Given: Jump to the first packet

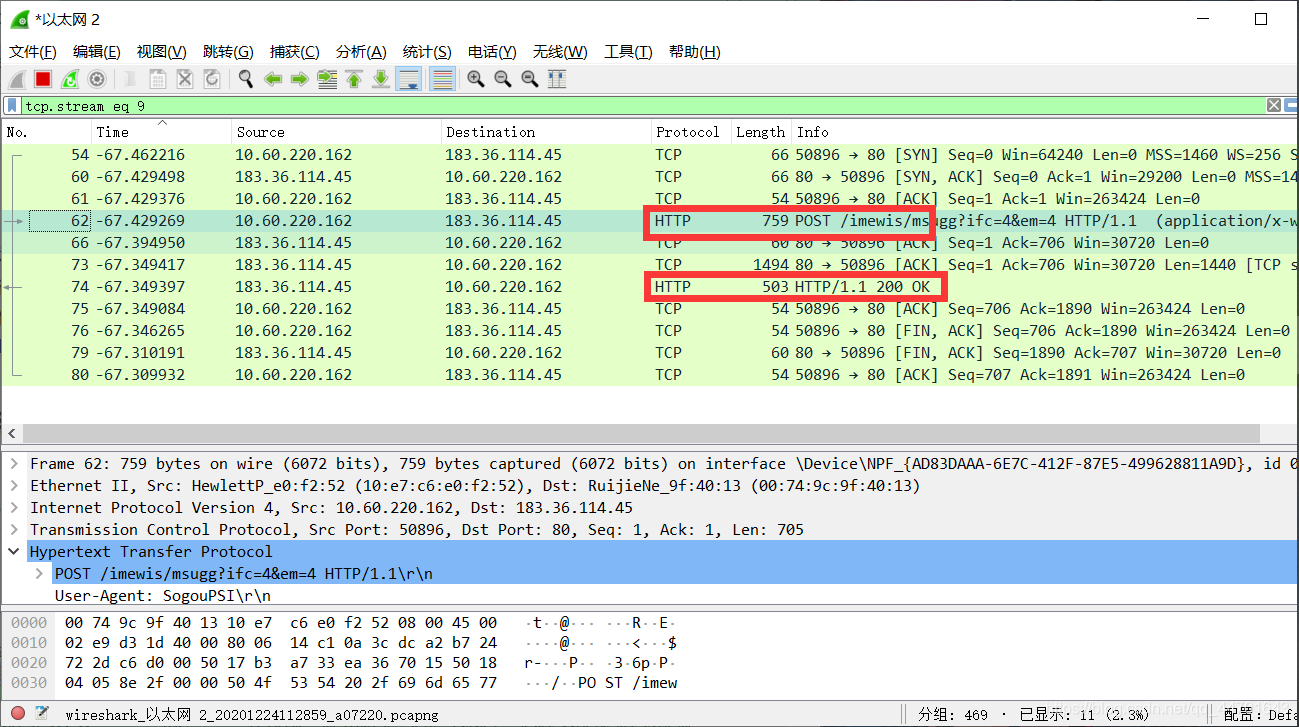Looking at the screenshot, I should point(354,79).
